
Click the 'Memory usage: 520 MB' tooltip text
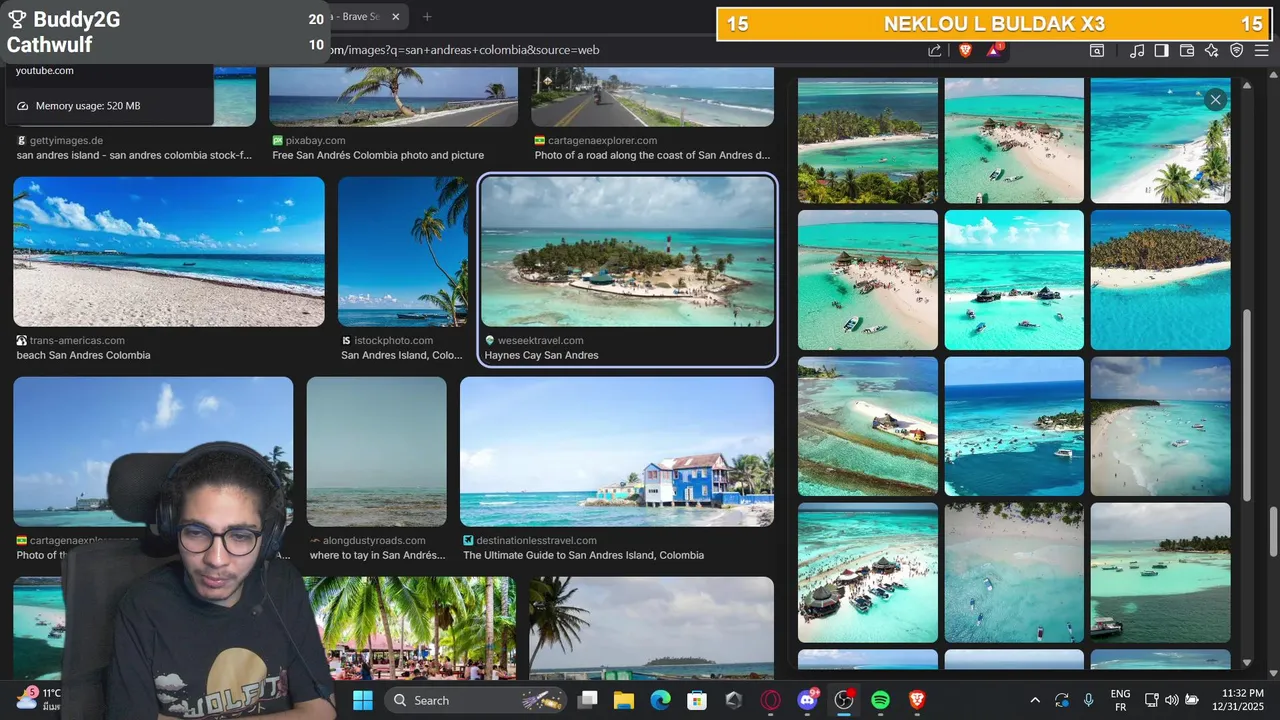tap(88, 106)
